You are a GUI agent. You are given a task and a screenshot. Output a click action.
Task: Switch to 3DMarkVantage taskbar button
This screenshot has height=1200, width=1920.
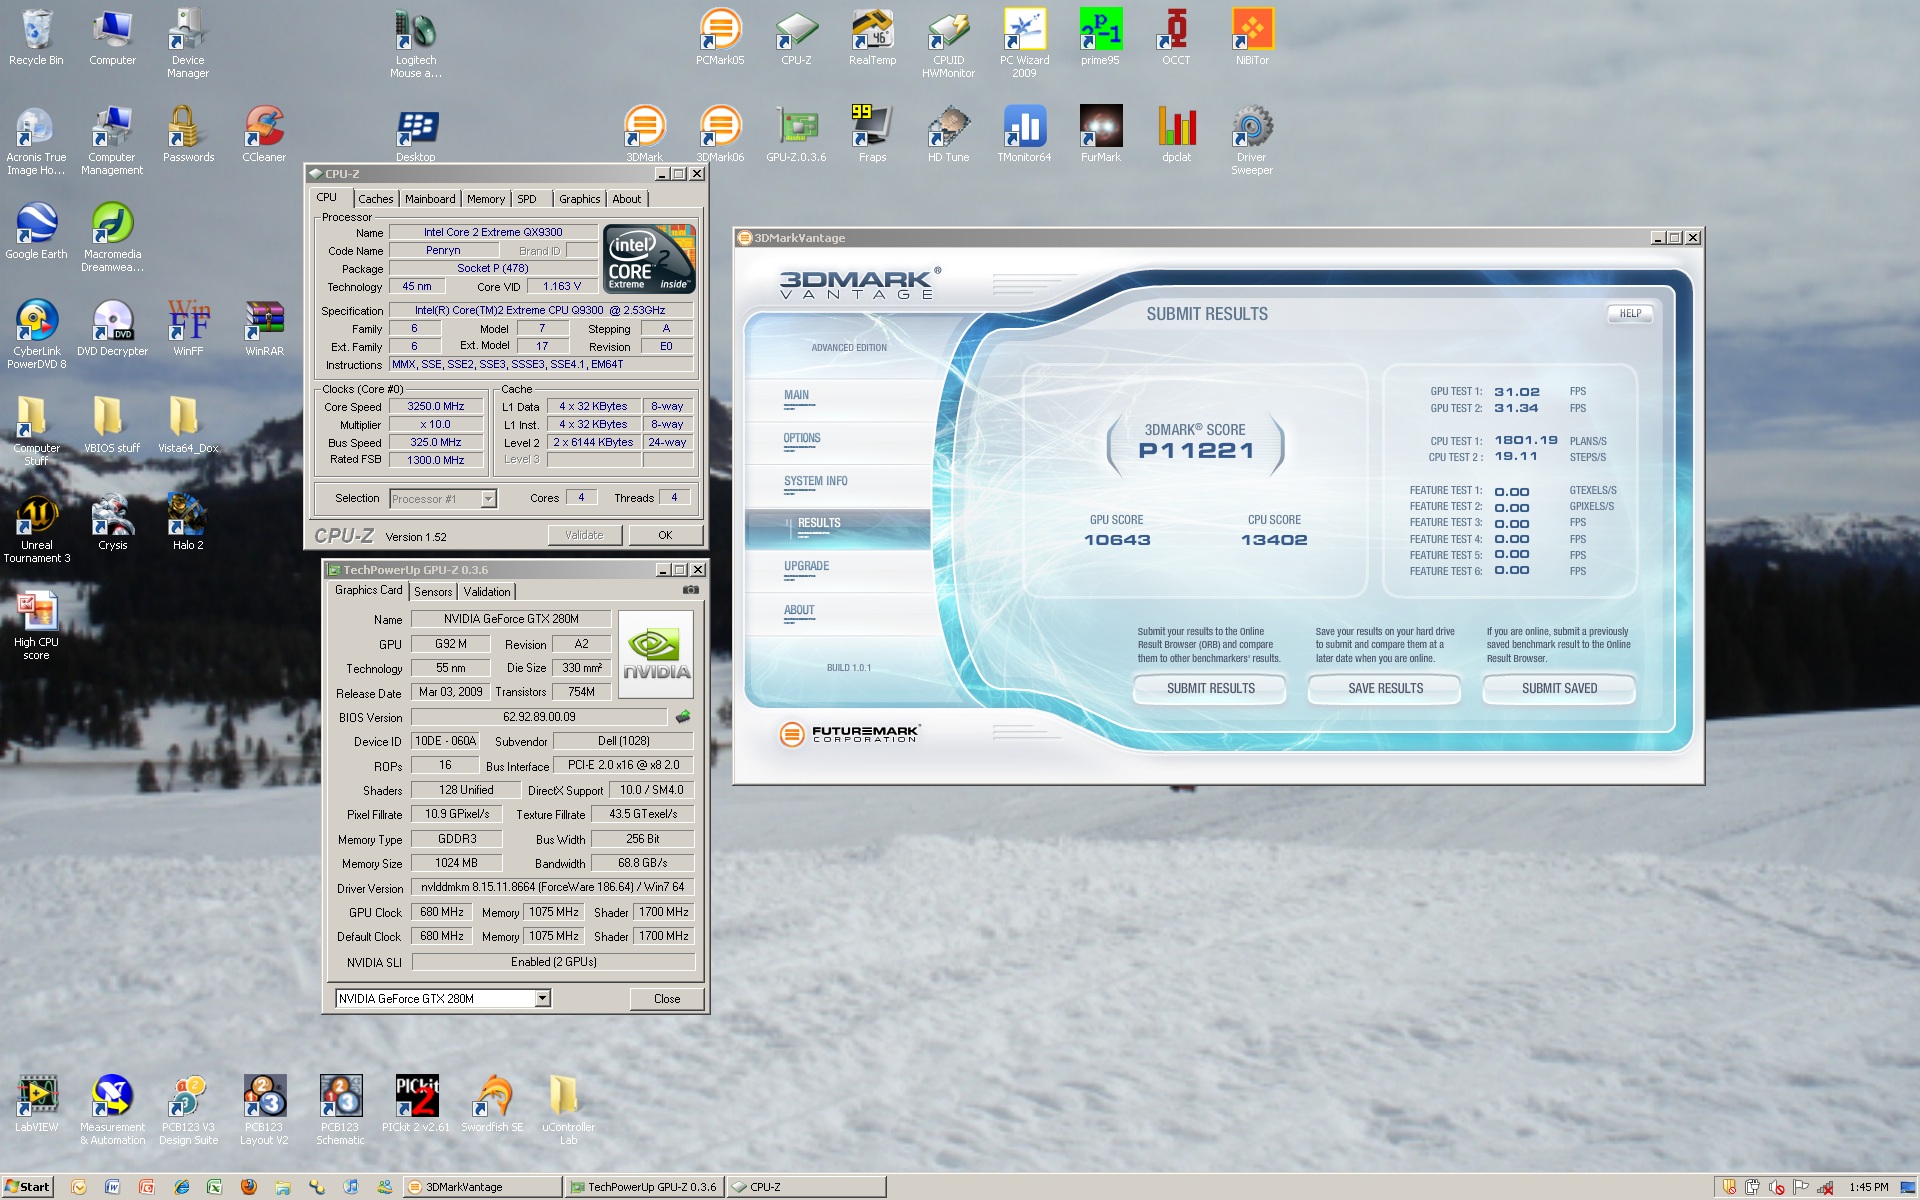(x=483, y=1187)
